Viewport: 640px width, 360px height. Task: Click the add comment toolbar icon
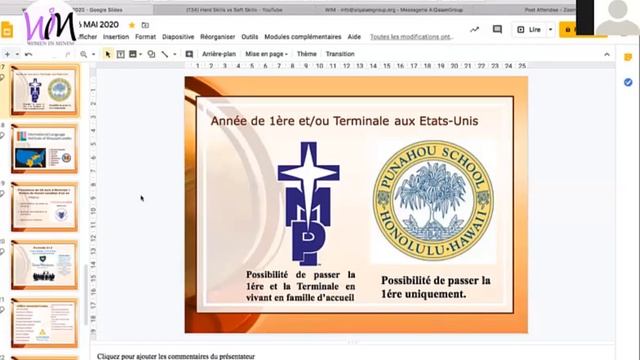pyautogui.click(x=189, y=54)
